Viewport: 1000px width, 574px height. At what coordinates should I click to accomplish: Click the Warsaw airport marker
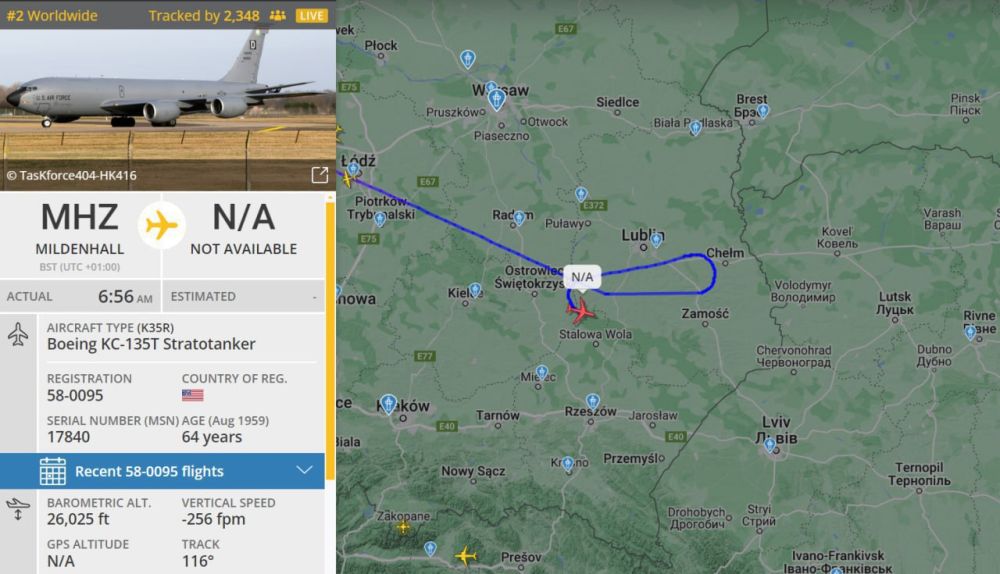pyautogui.click(x=496, y=99)
